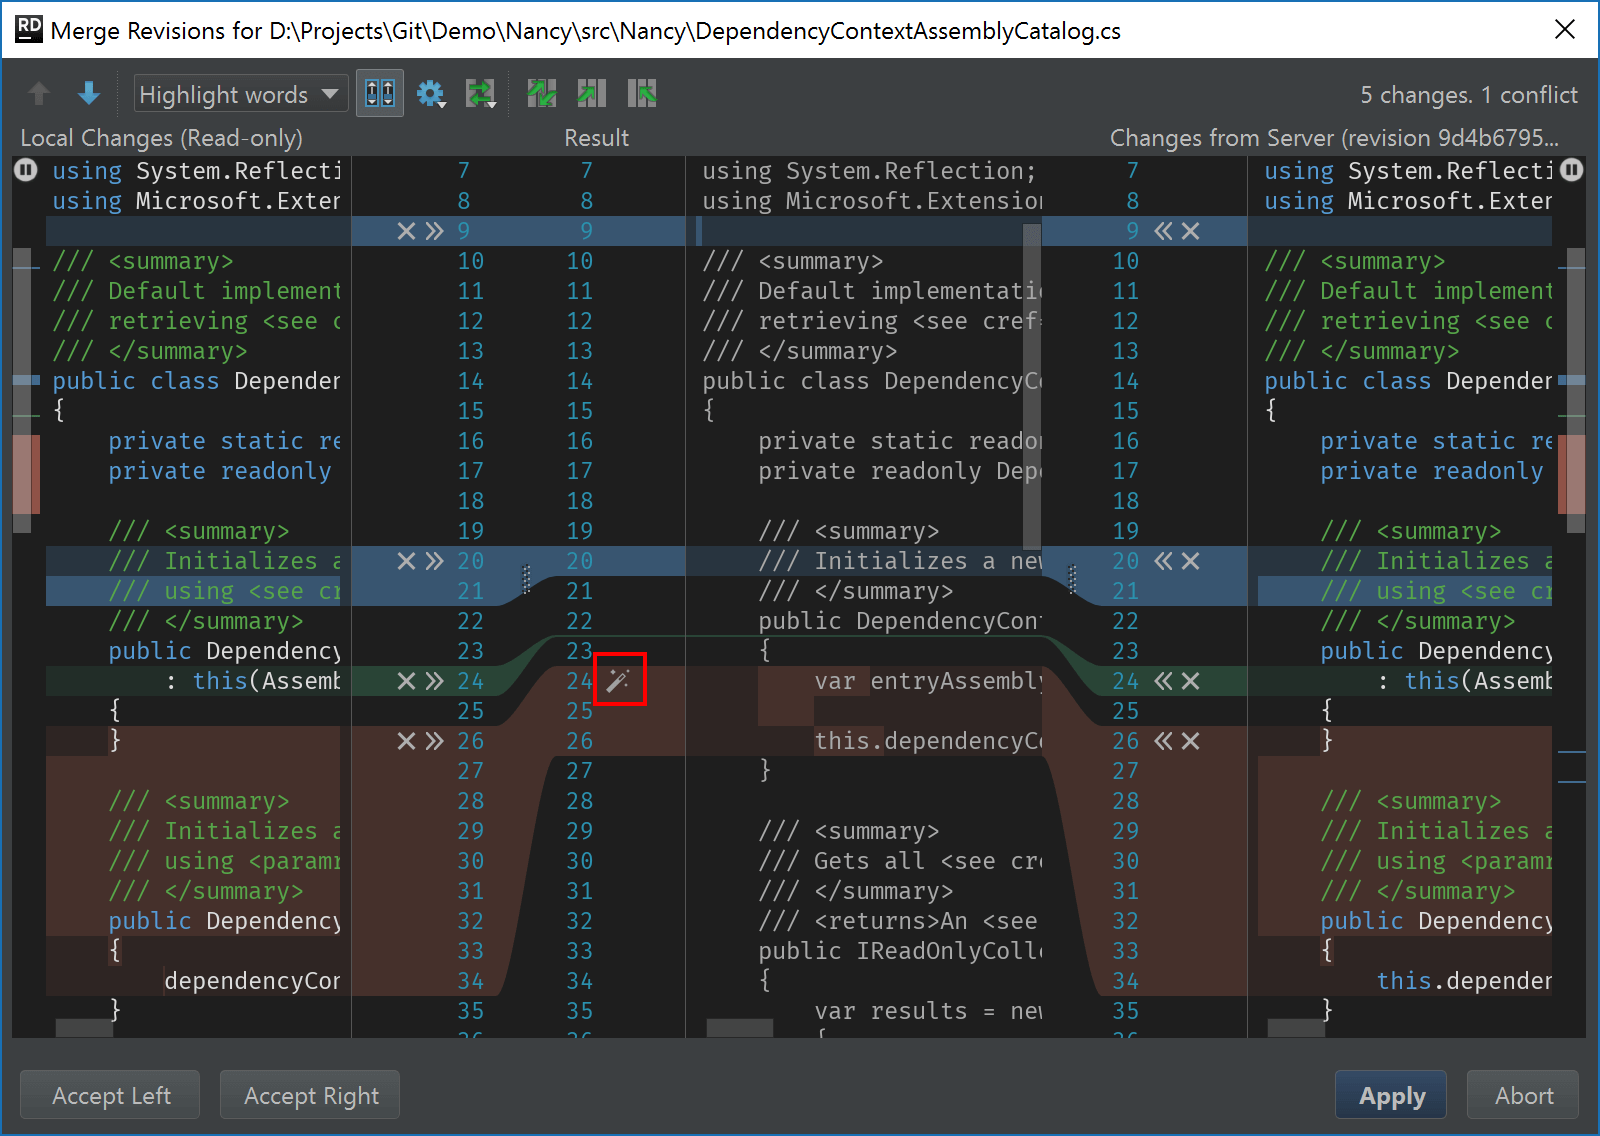Apply non-conflicting changes from the right side
1600x1136 pixels.
coord(643,93)
